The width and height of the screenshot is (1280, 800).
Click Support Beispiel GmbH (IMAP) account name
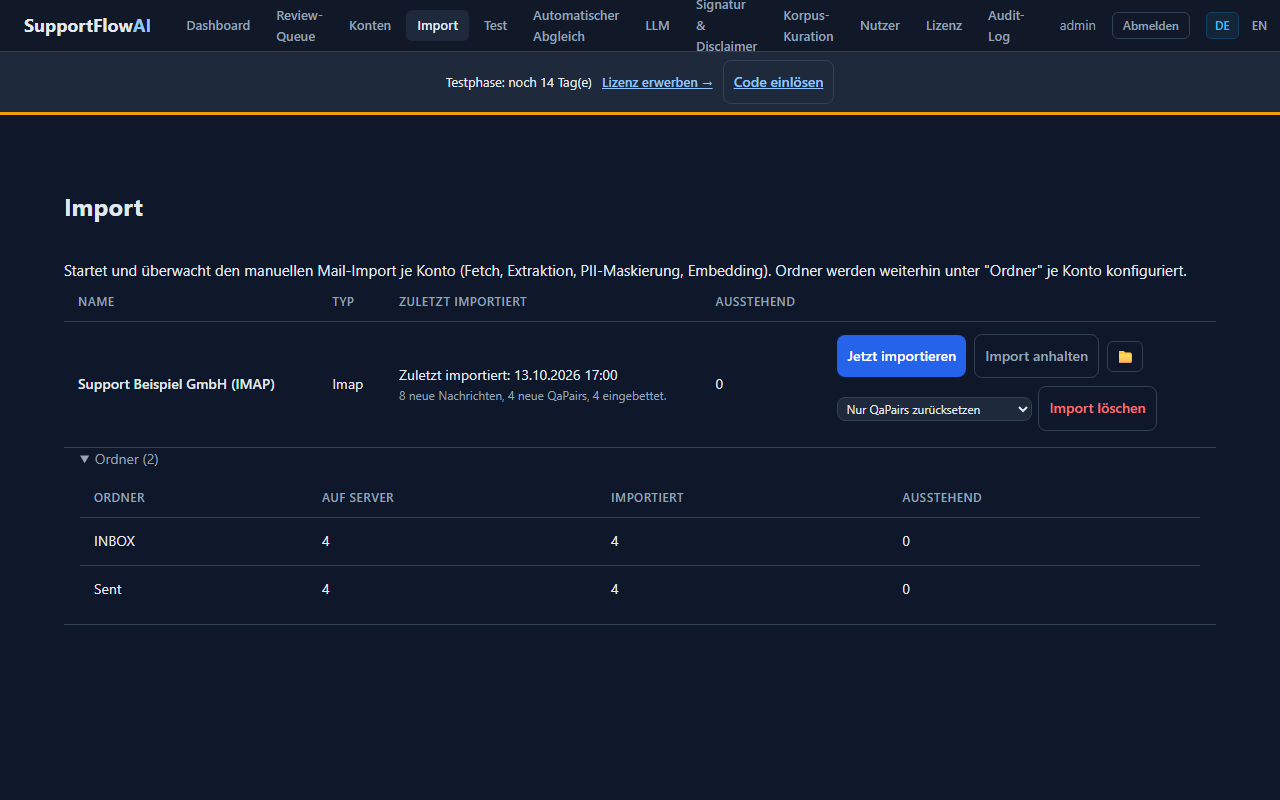[176, 384]
